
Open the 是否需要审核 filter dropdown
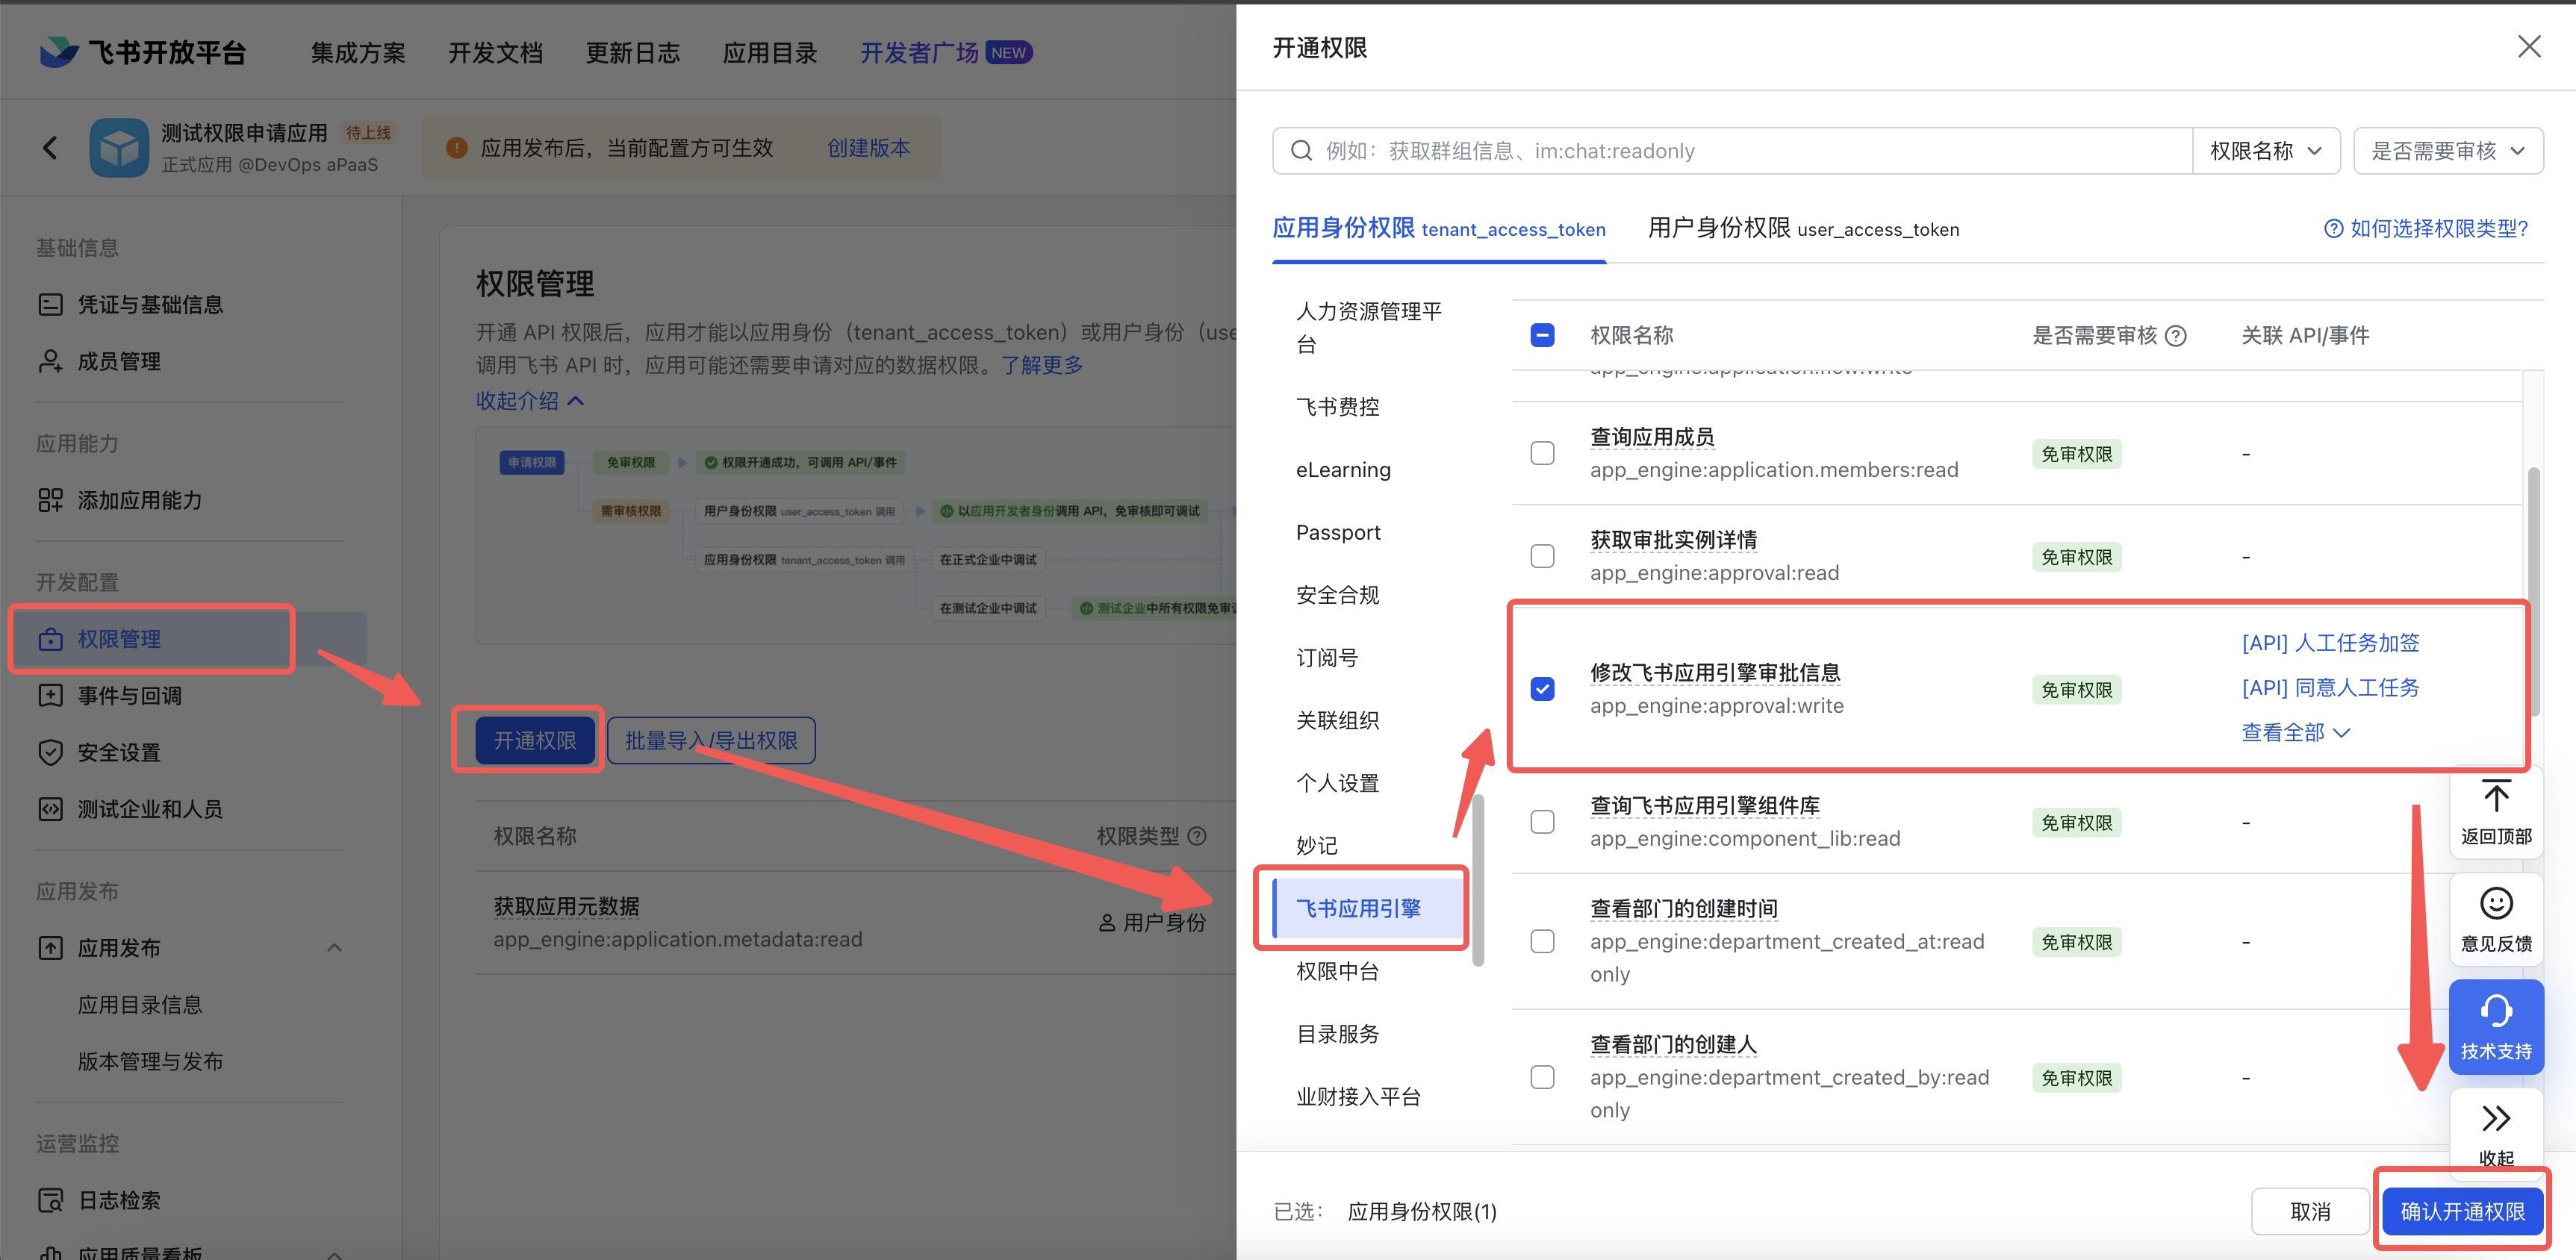point(2448,151)
